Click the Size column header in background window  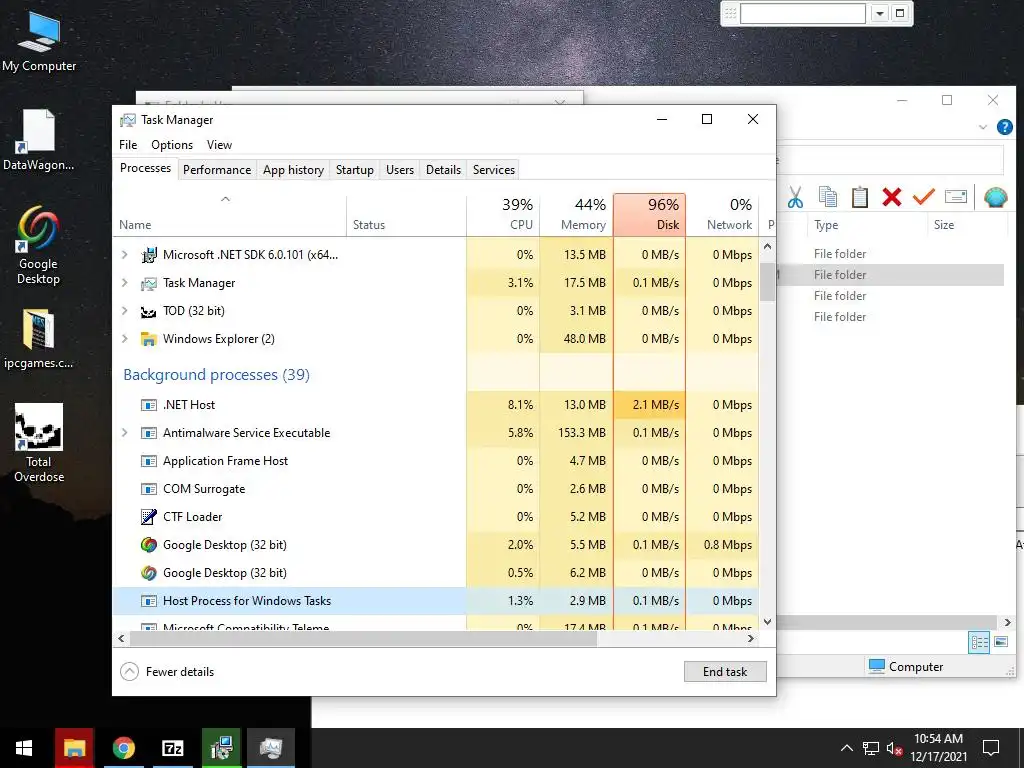click(965, 225)
